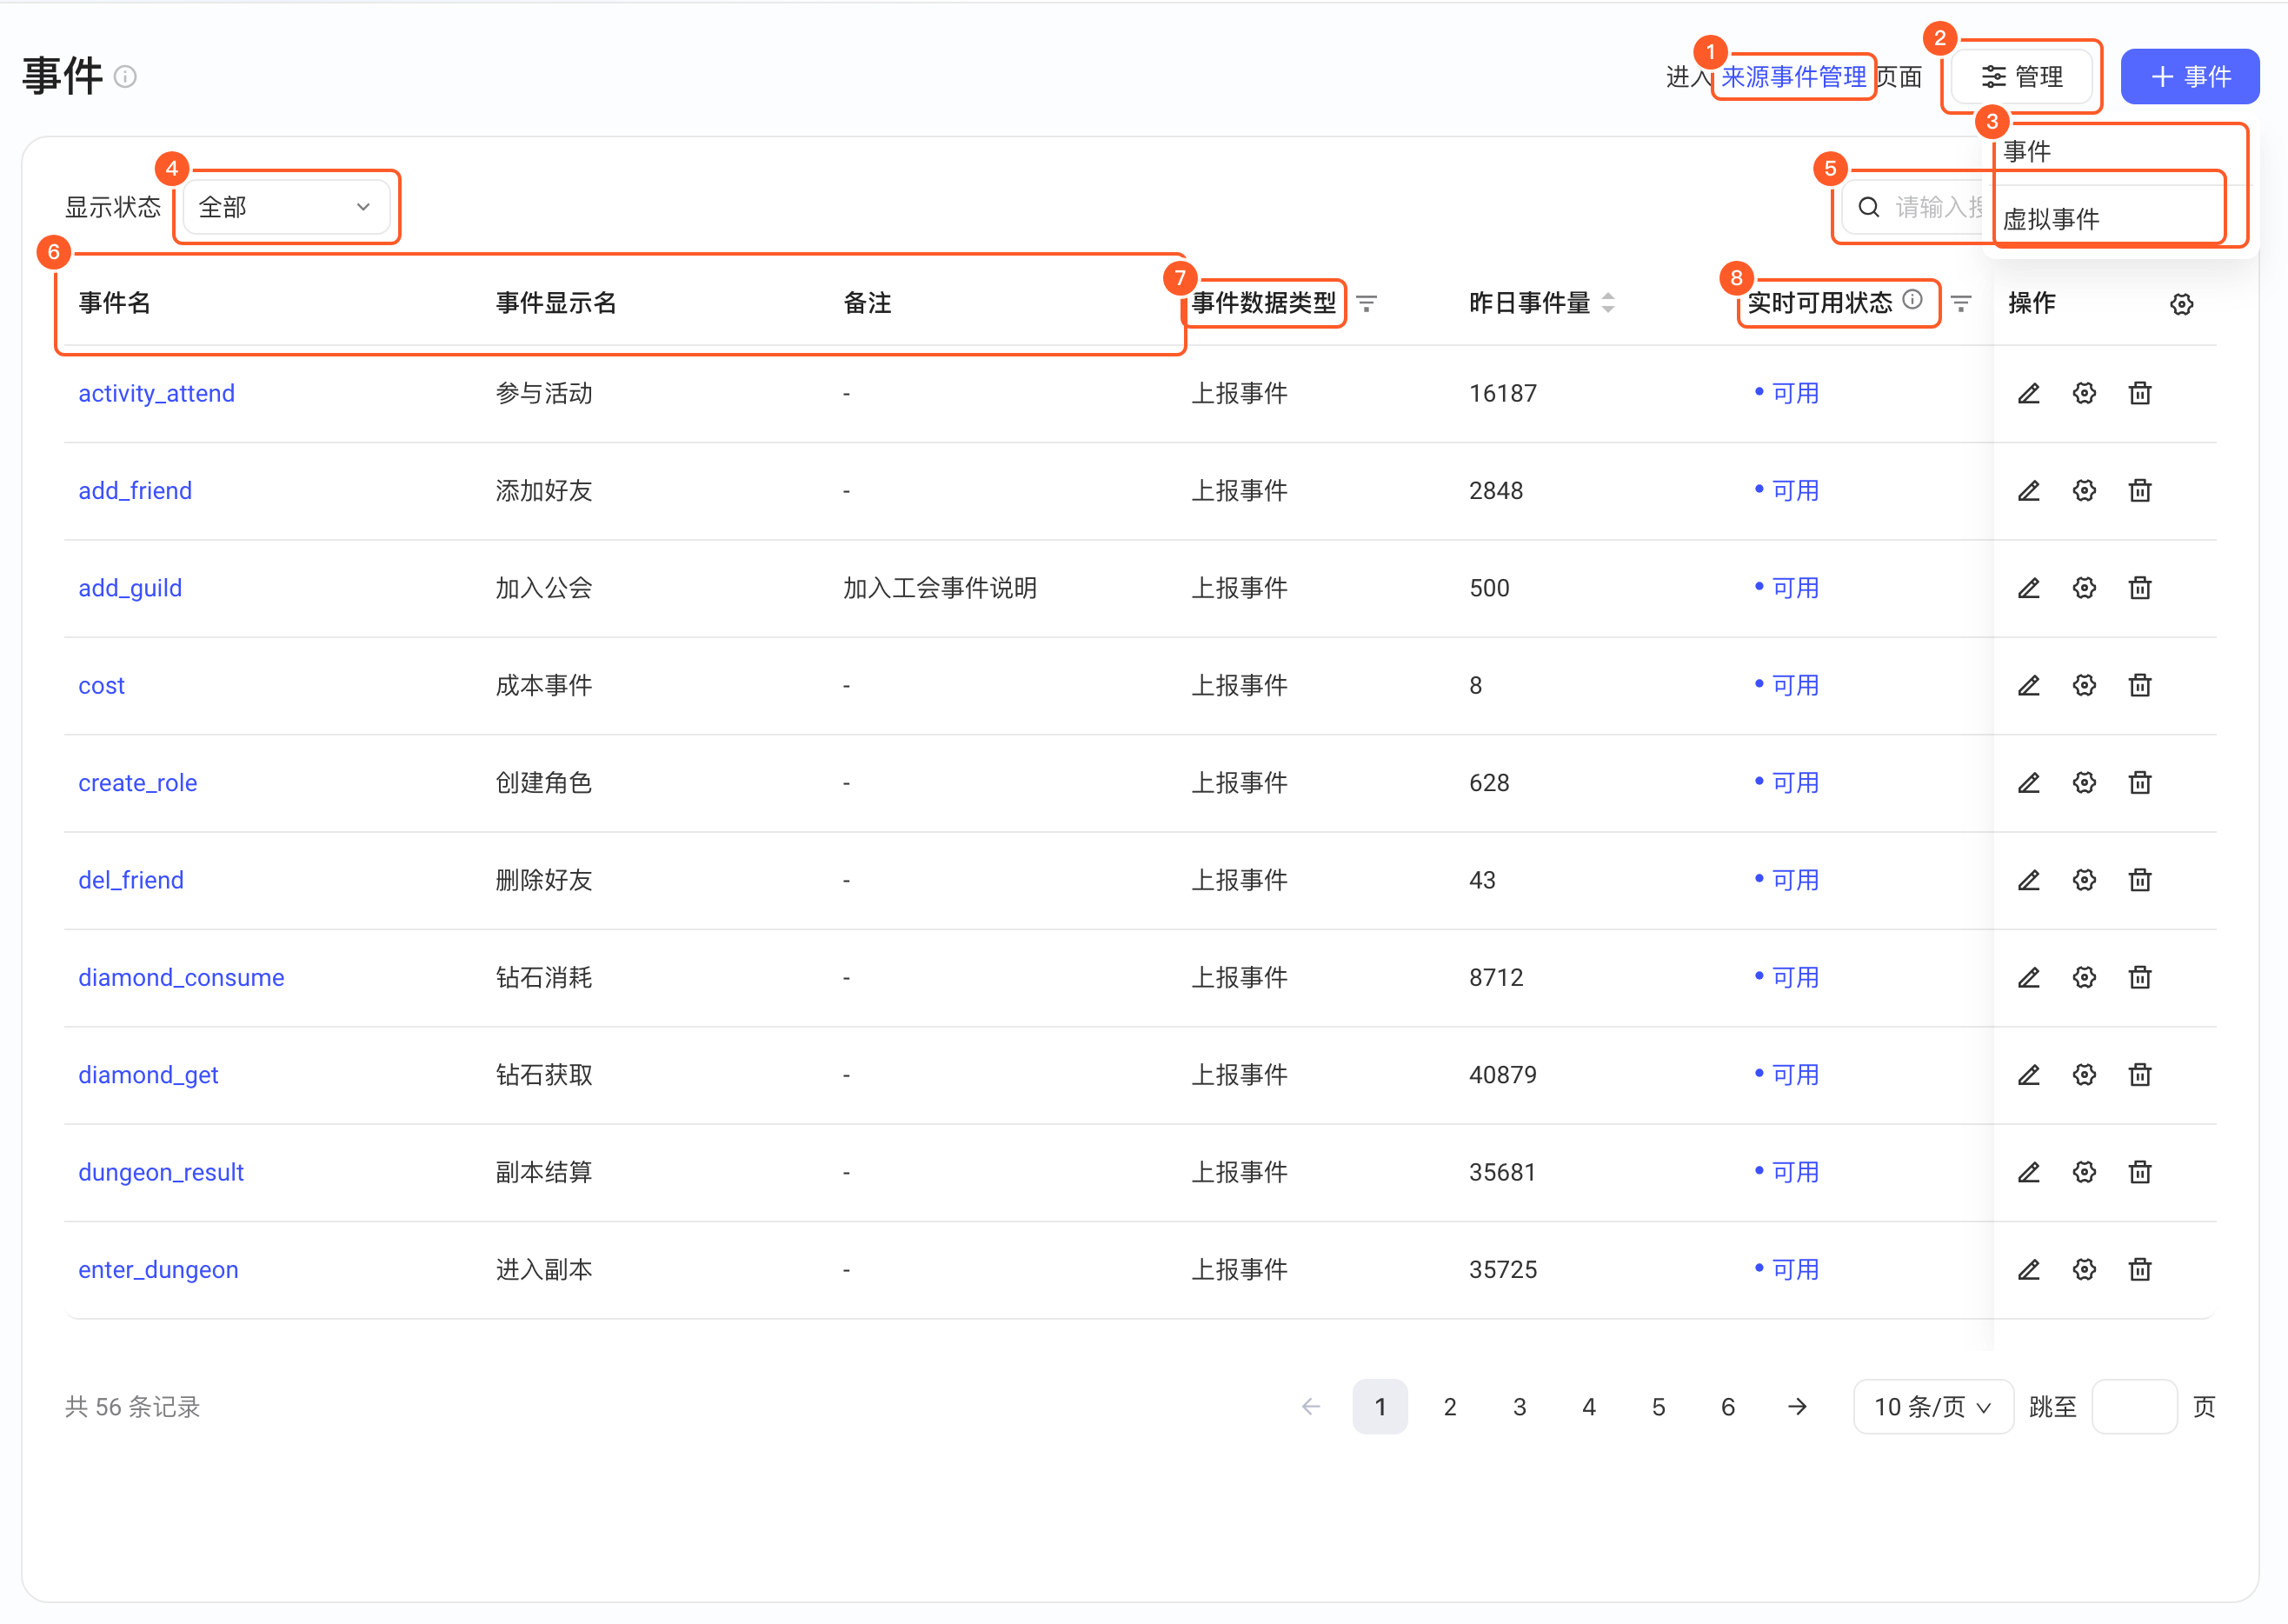Click the 共 56 条记录 total text
The image size is (2288, 1624).
click(x=133, y=1406)
